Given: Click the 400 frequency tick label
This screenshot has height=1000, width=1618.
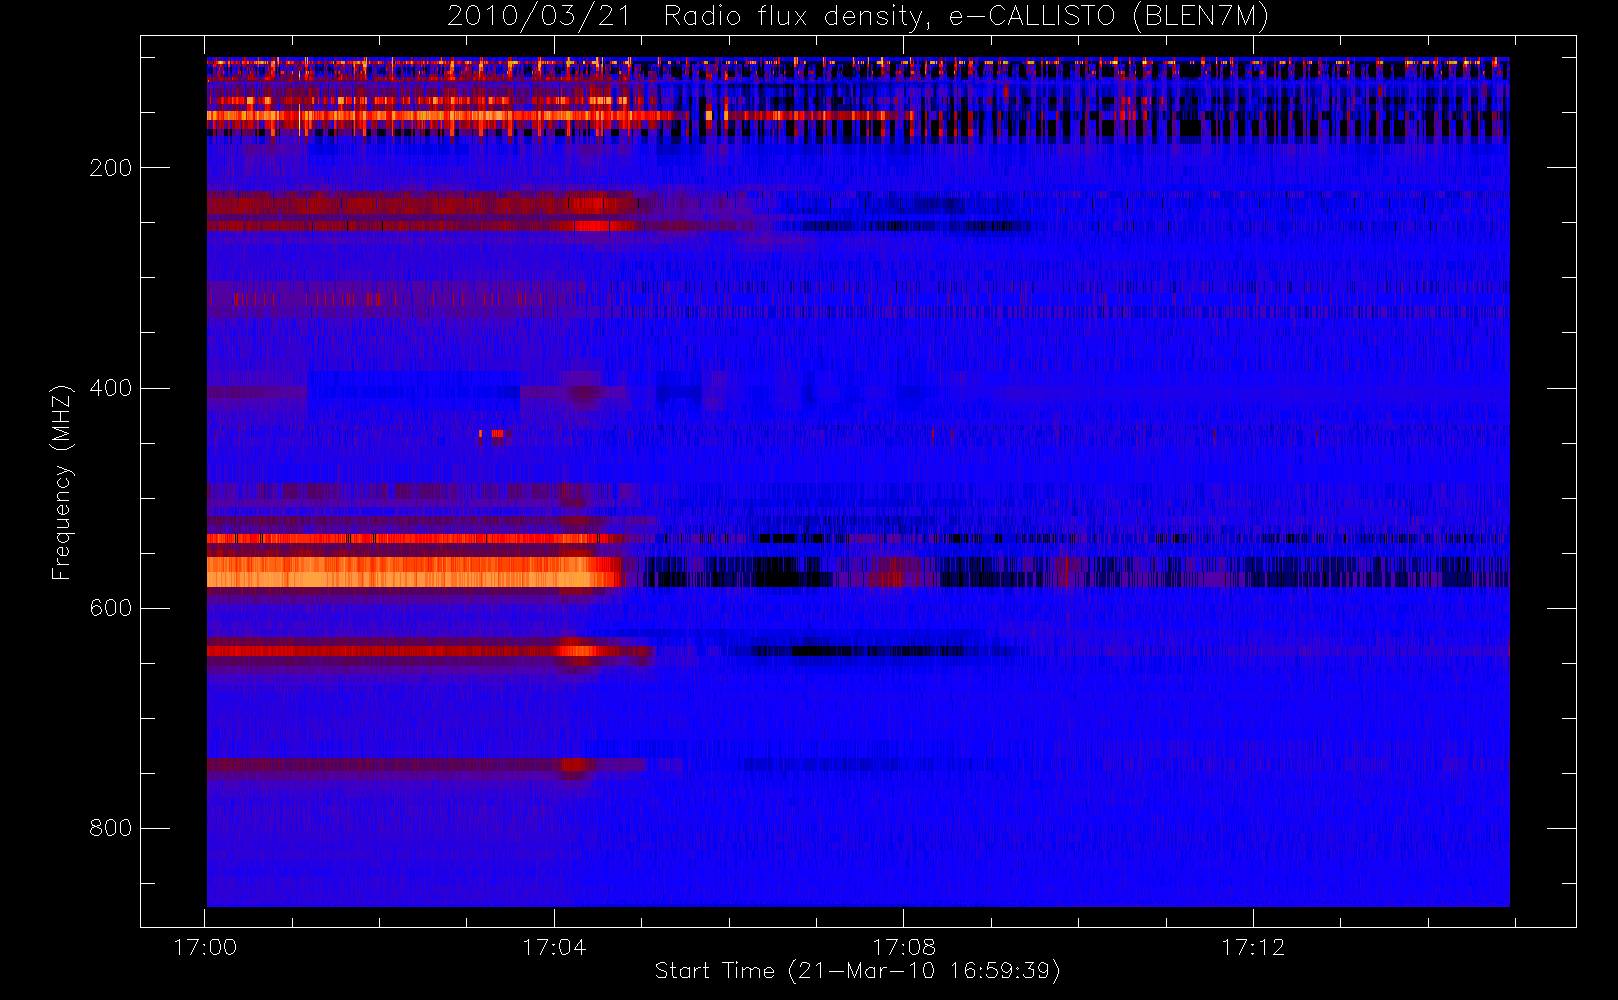Looking at the screenshot, I should point(111,388).
